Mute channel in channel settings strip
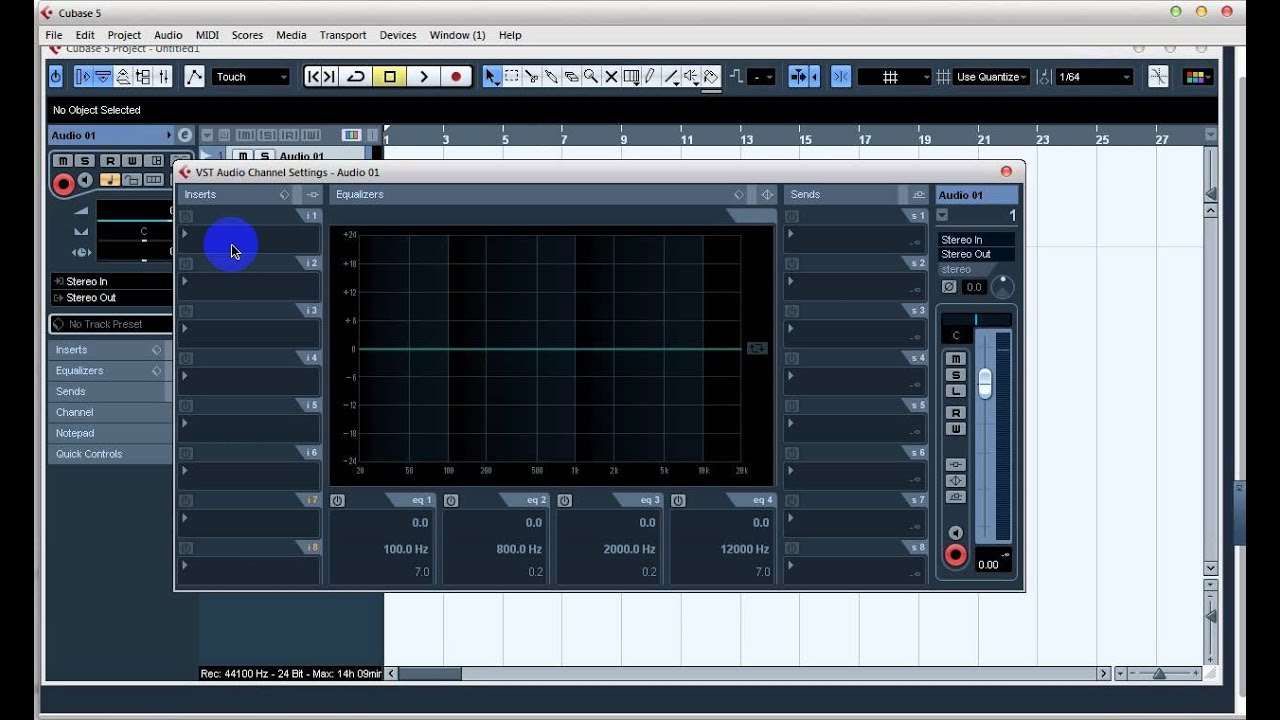Viewport: 1280px width, 720px height. coord(956,359)
